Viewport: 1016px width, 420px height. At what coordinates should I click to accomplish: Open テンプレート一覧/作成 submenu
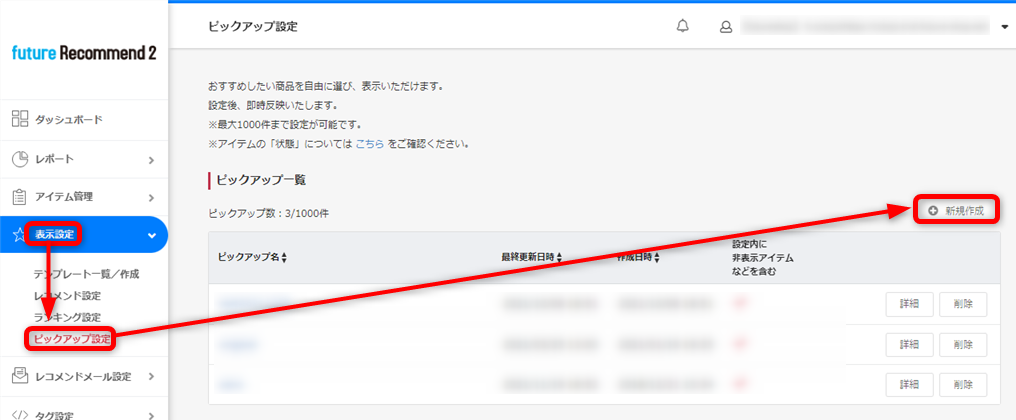pyautogui.click(x=86, y=274)
